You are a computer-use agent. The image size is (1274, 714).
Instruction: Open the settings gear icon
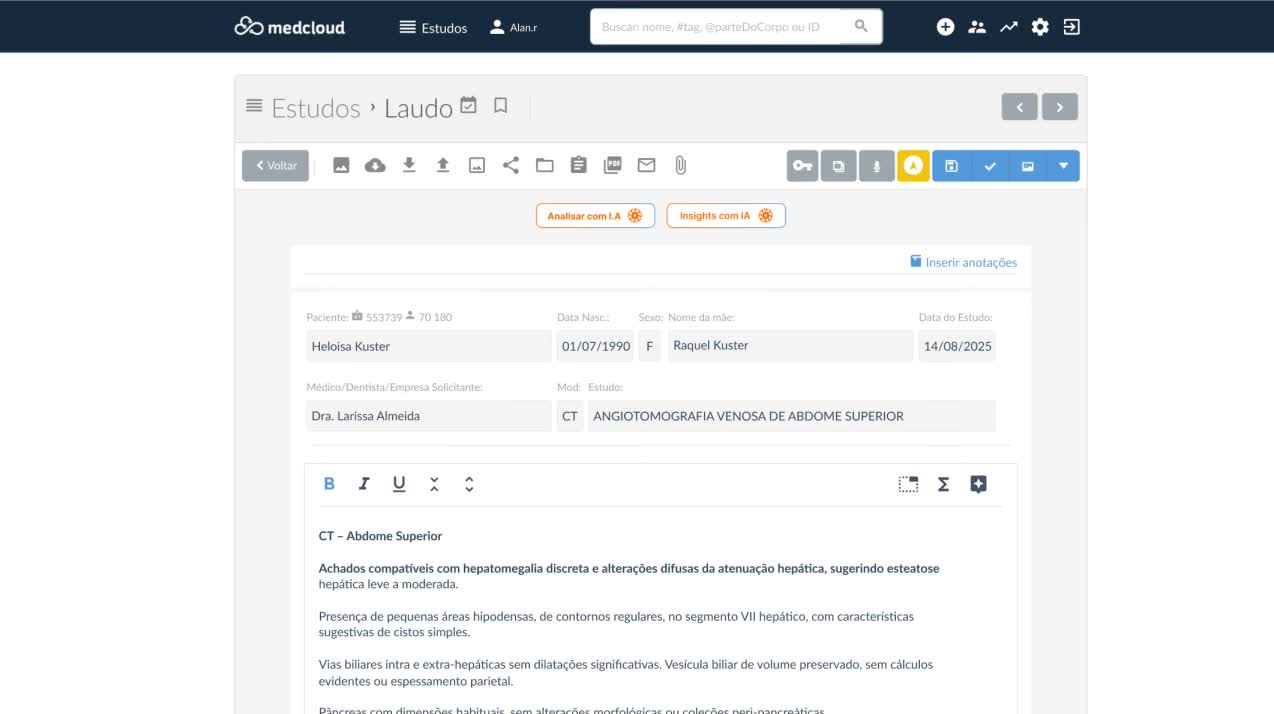1040,27
